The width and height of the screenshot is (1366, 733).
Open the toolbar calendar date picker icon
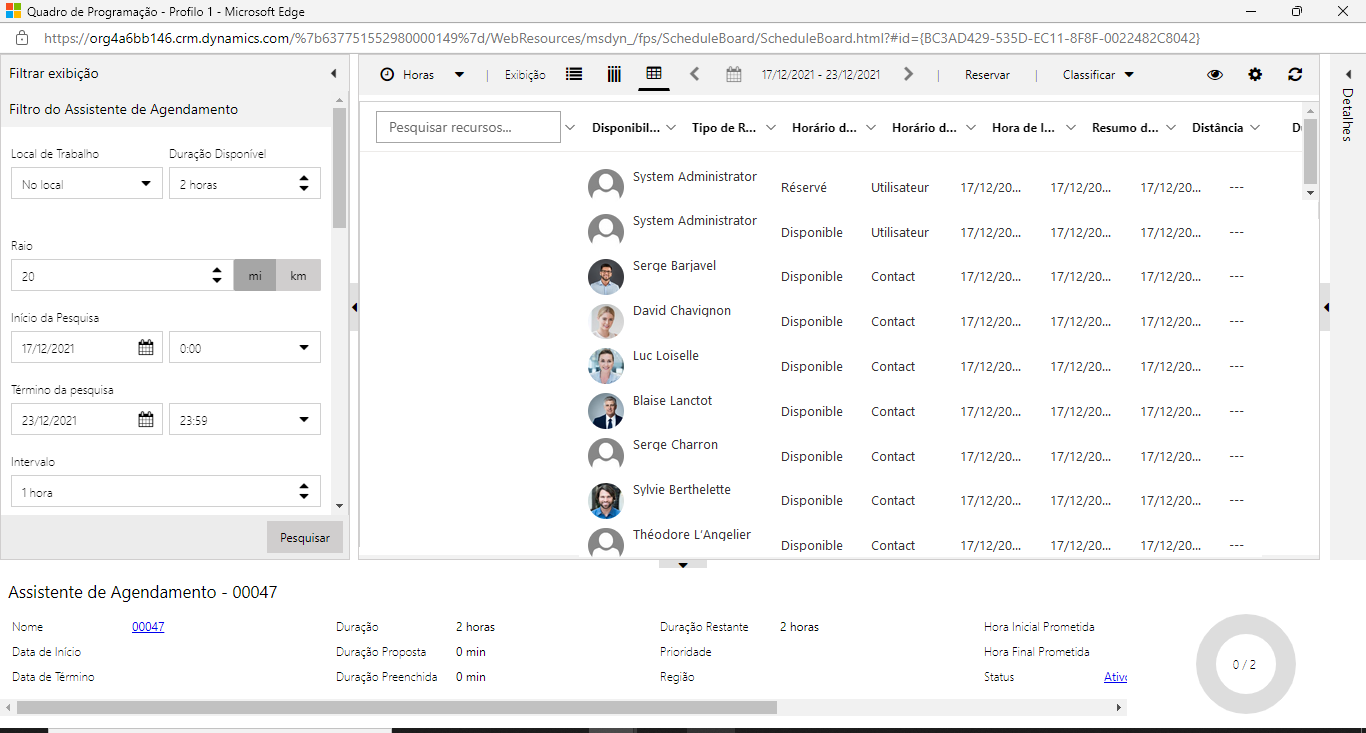pyautogui.click(x=734, y=75)
